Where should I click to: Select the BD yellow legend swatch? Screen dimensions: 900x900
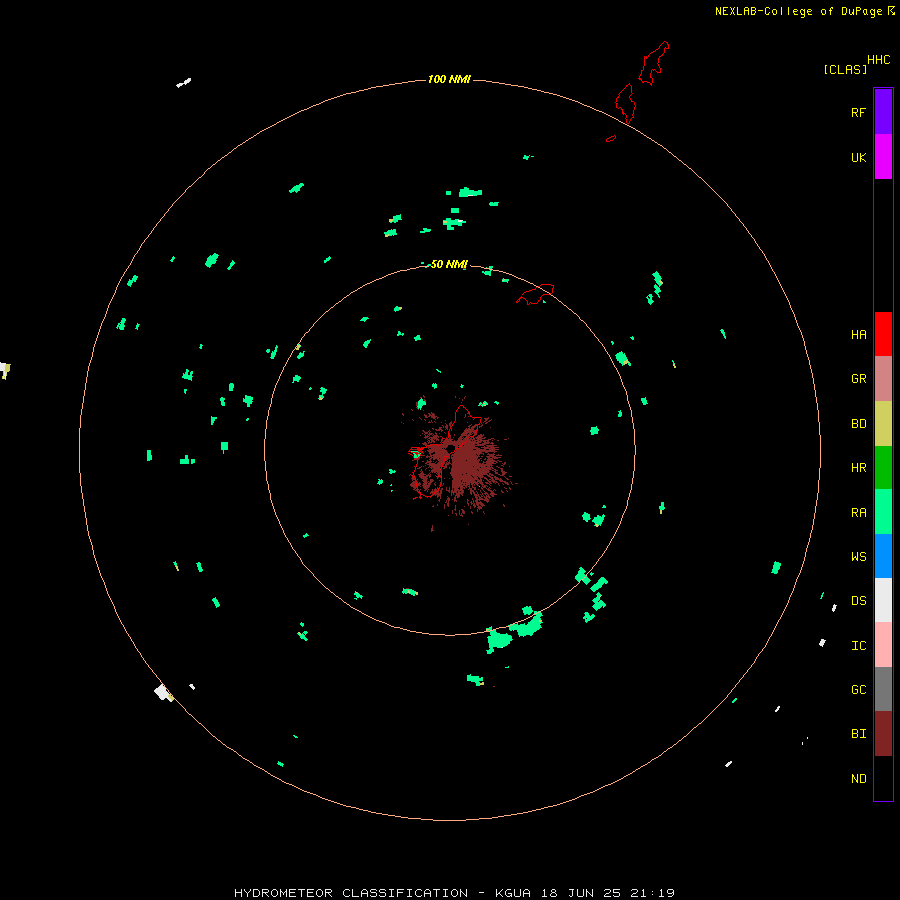(x=883, y=424)
